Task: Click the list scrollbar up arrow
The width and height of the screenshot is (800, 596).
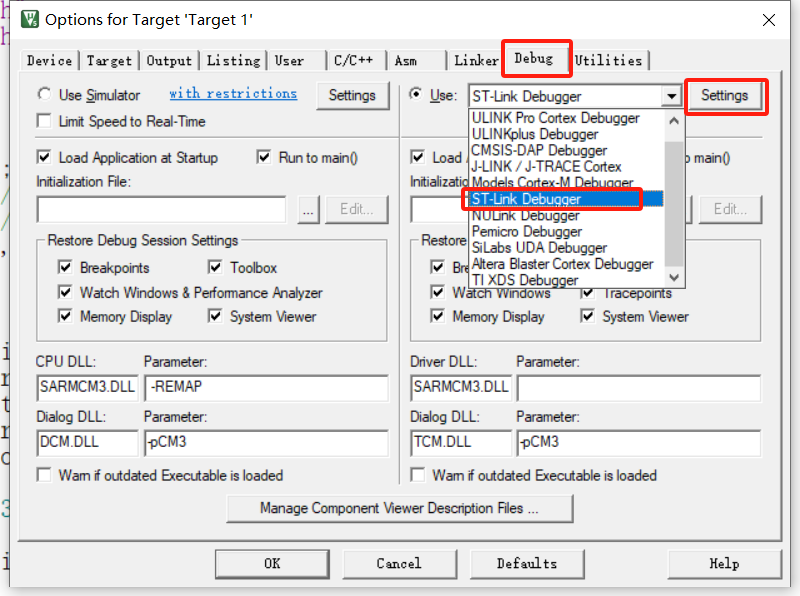Action: pyautogui.click(x=674, y=121)
